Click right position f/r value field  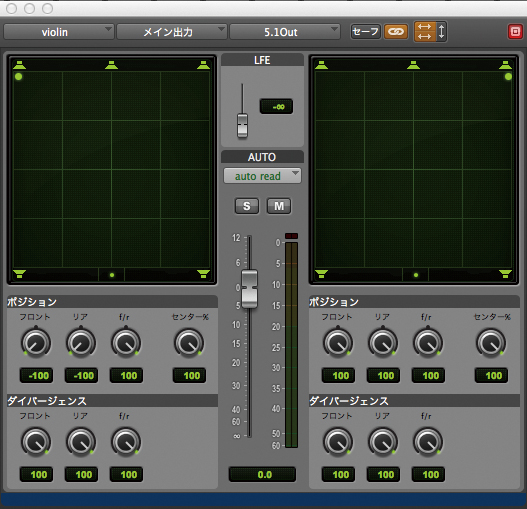pyautogui.click(x=428, y=376)
